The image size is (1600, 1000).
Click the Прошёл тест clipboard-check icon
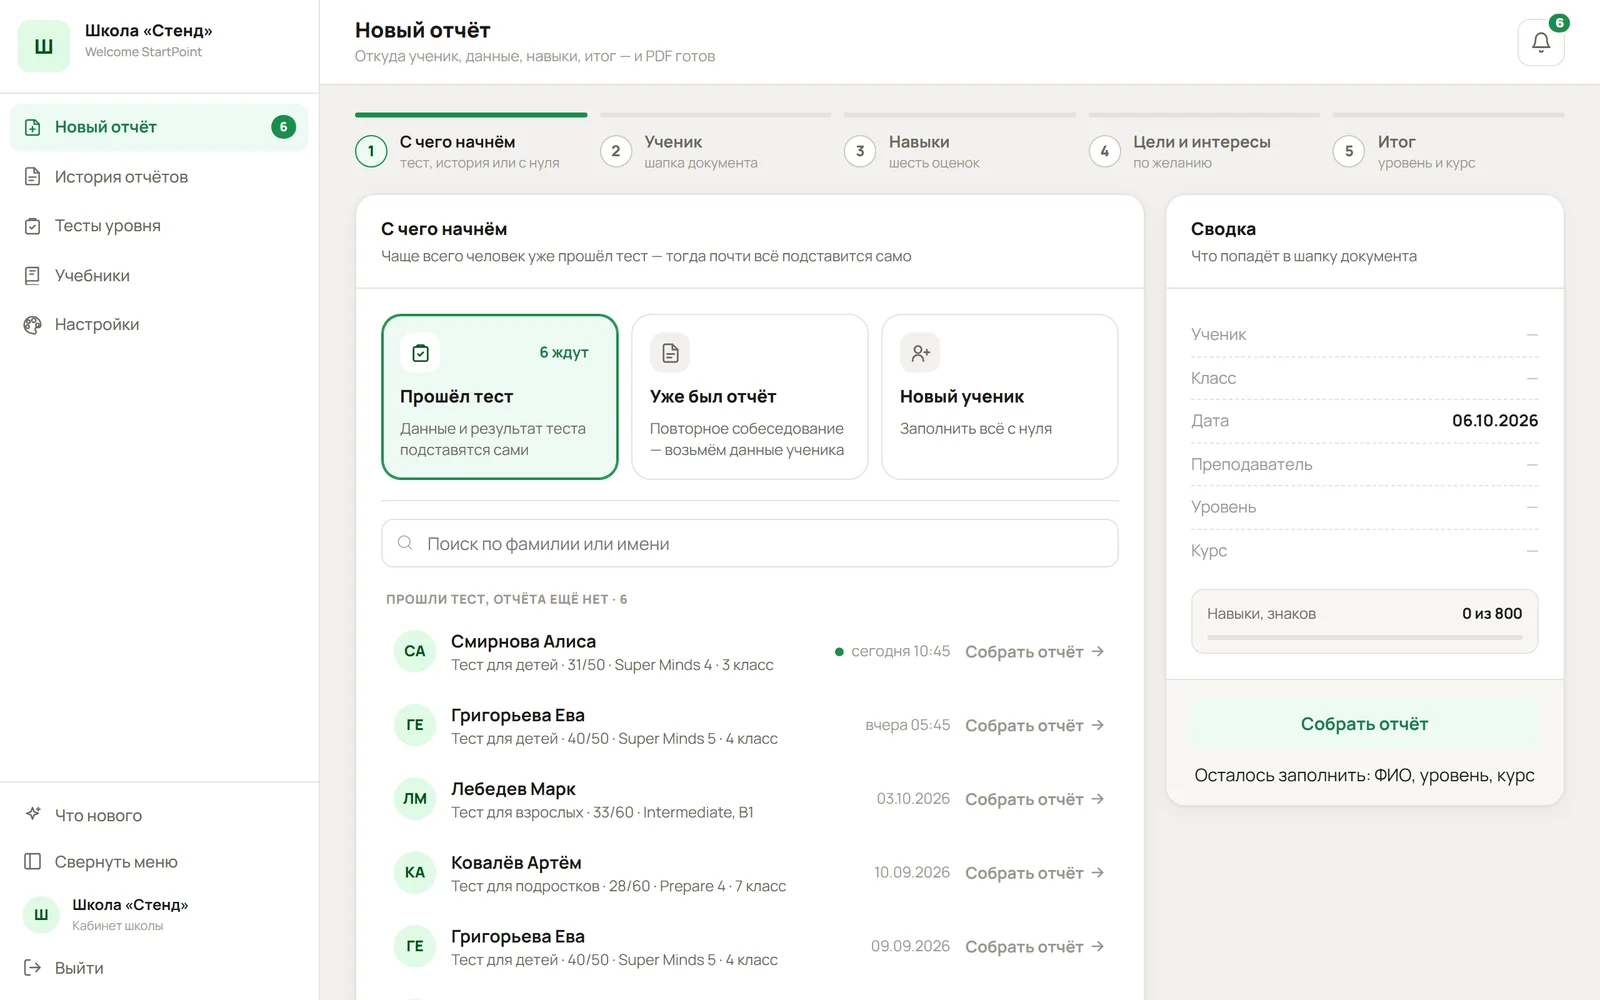tap(420, 353)
